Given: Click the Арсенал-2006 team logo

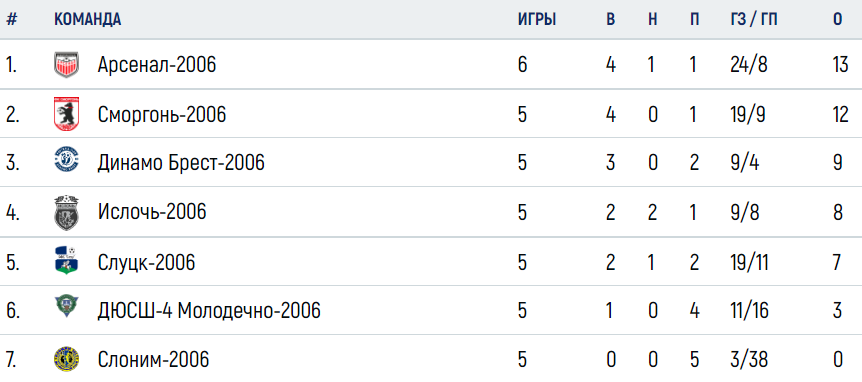Looking at the screenshot, I should pyautogui.click(x=67, y=65).
